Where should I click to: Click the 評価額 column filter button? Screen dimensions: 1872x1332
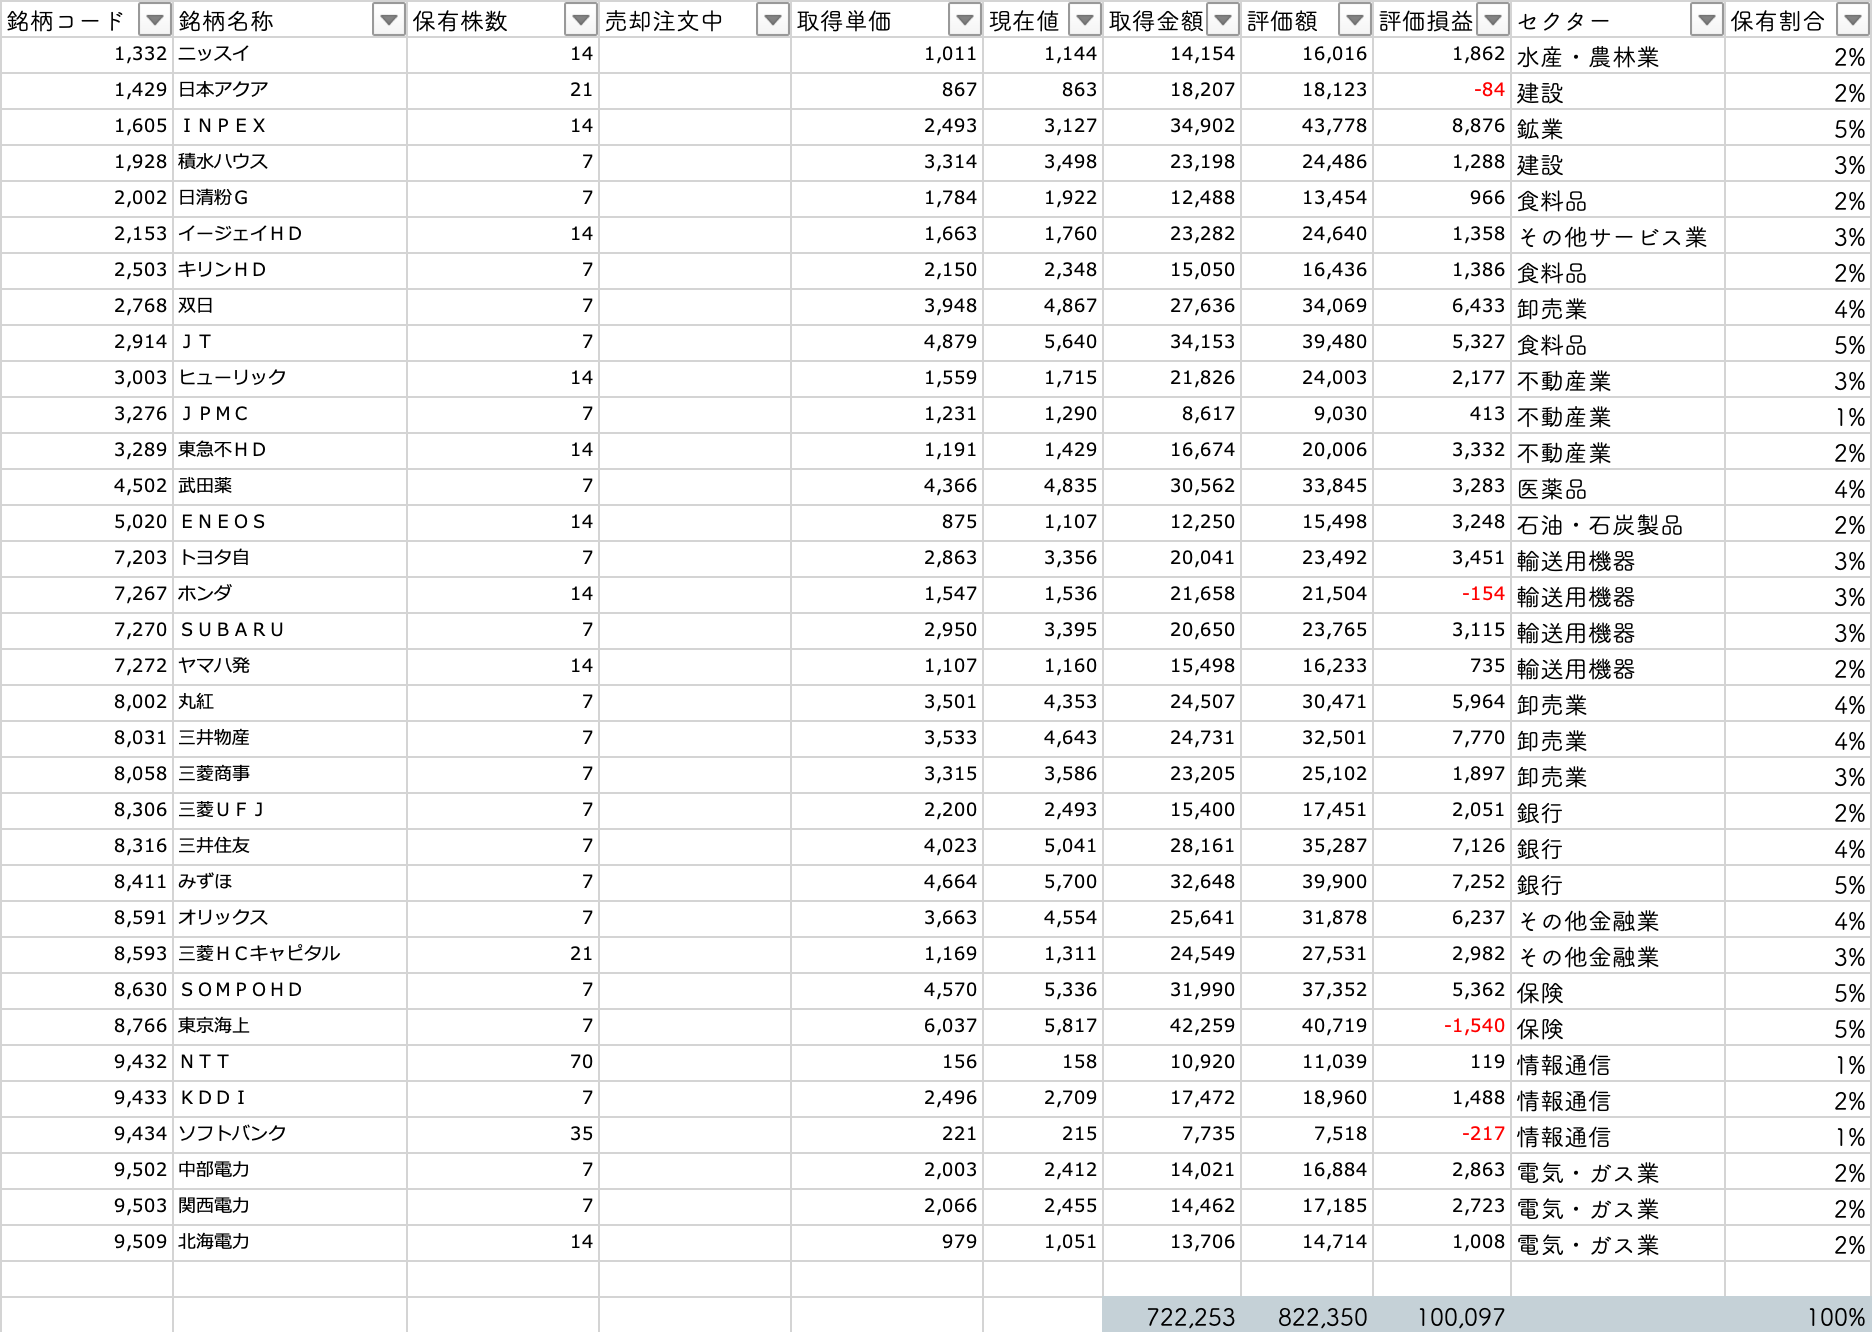pyautogui.click(x=1354, y=20)
